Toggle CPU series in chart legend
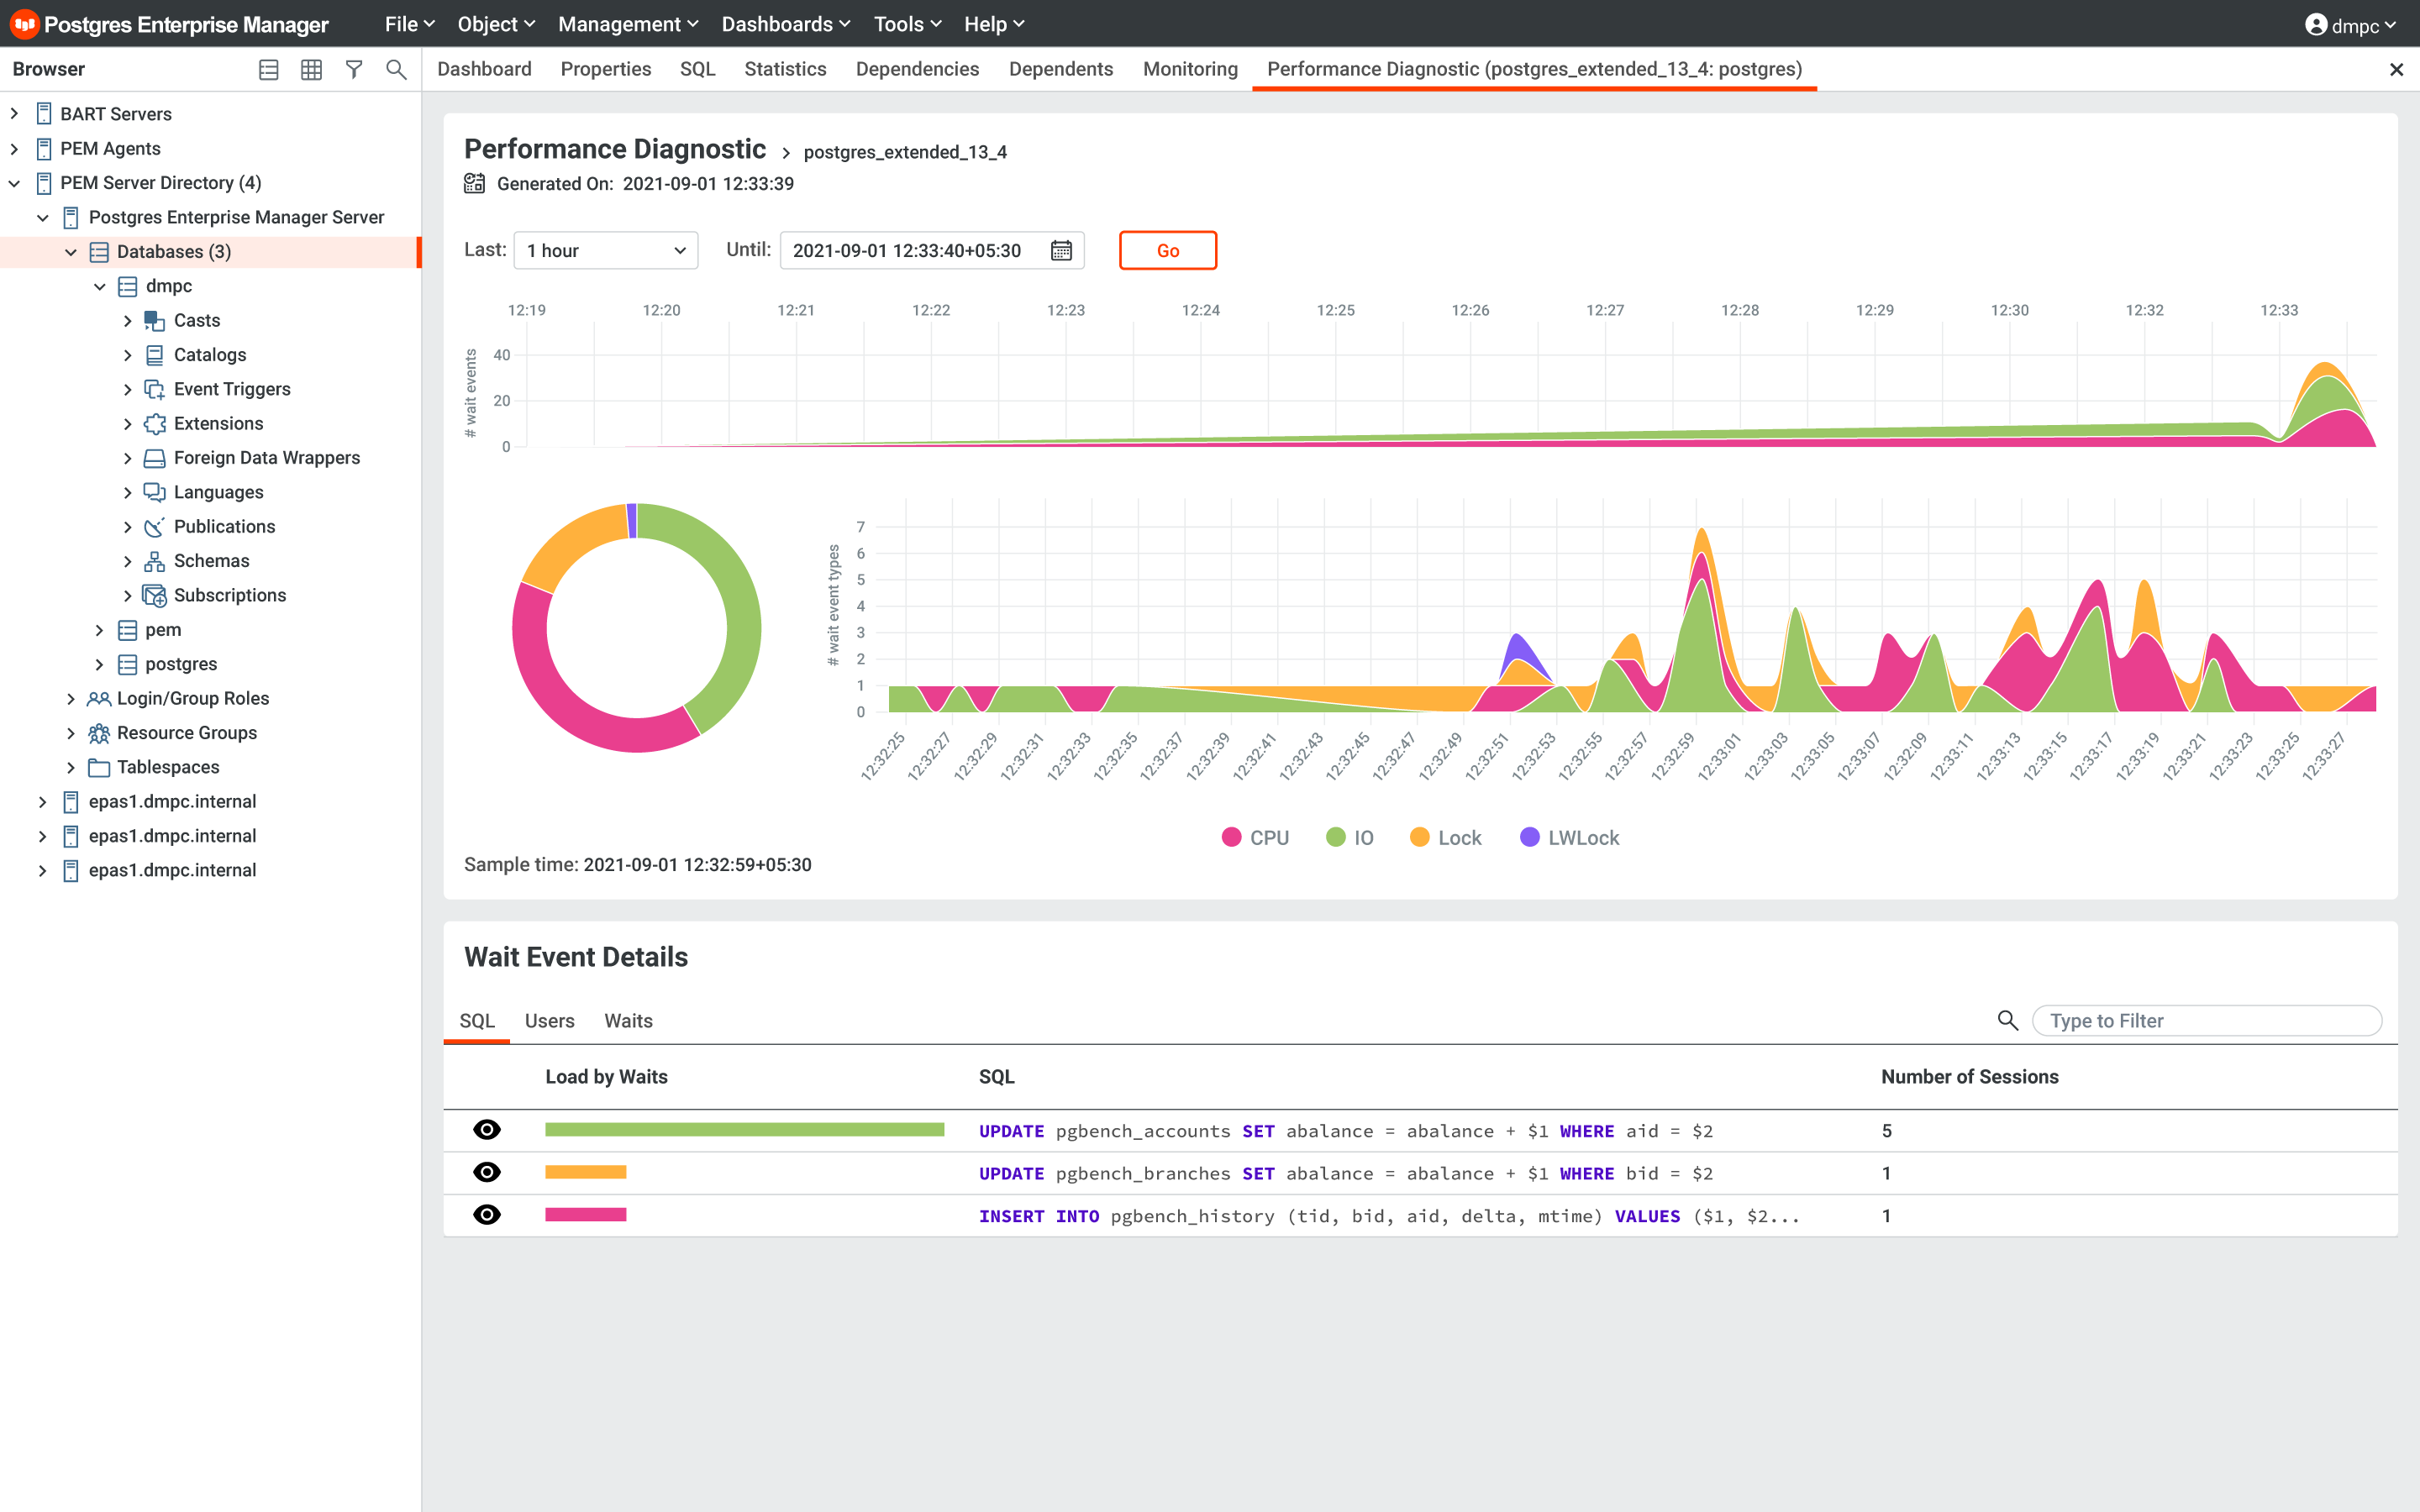 pos(1255,838)
